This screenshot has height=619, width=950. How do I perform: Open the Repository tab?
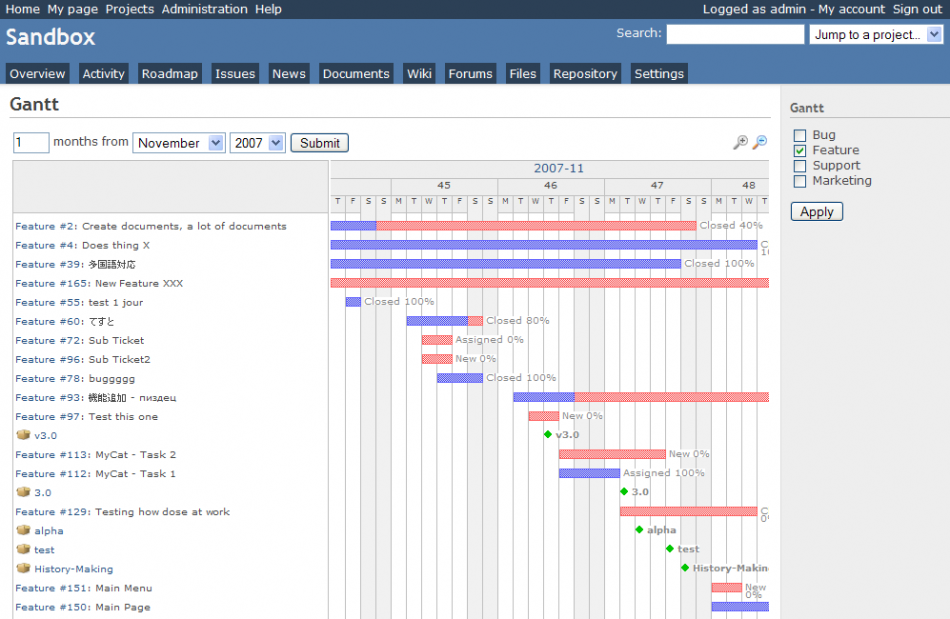[x=585, y=74]
